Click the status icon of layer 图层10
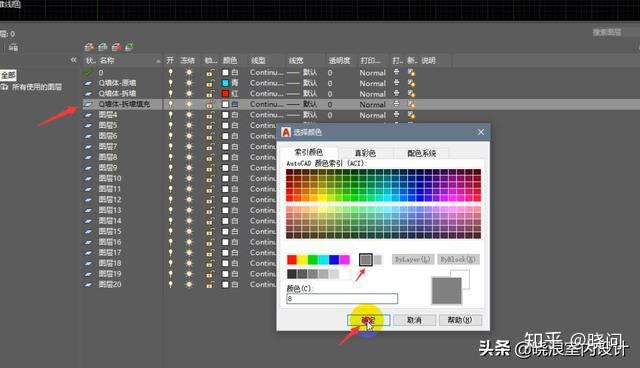640x368 pixels. pos(88,179)
